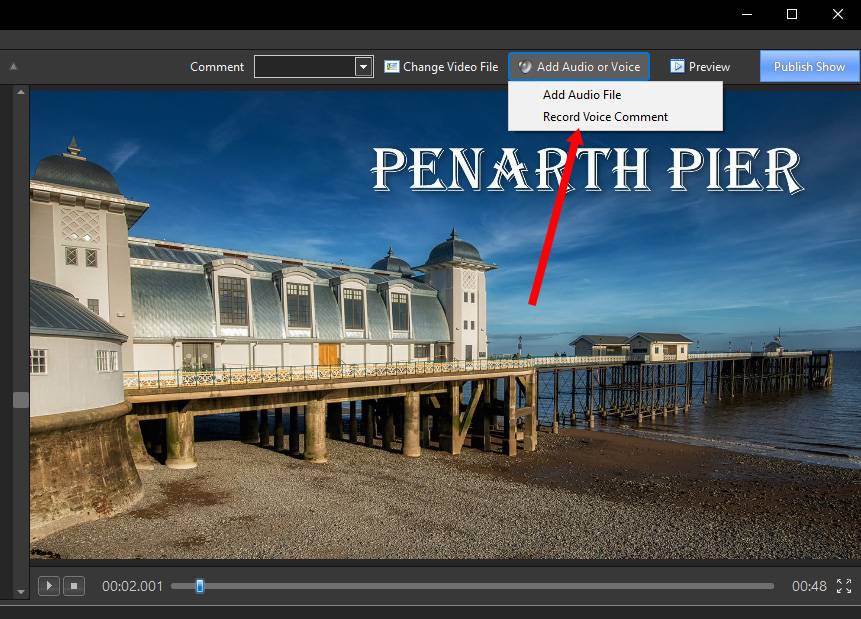Collapse the panel using the top-left triangle
This screenshot has width=861, height=619.
(14, 67)
